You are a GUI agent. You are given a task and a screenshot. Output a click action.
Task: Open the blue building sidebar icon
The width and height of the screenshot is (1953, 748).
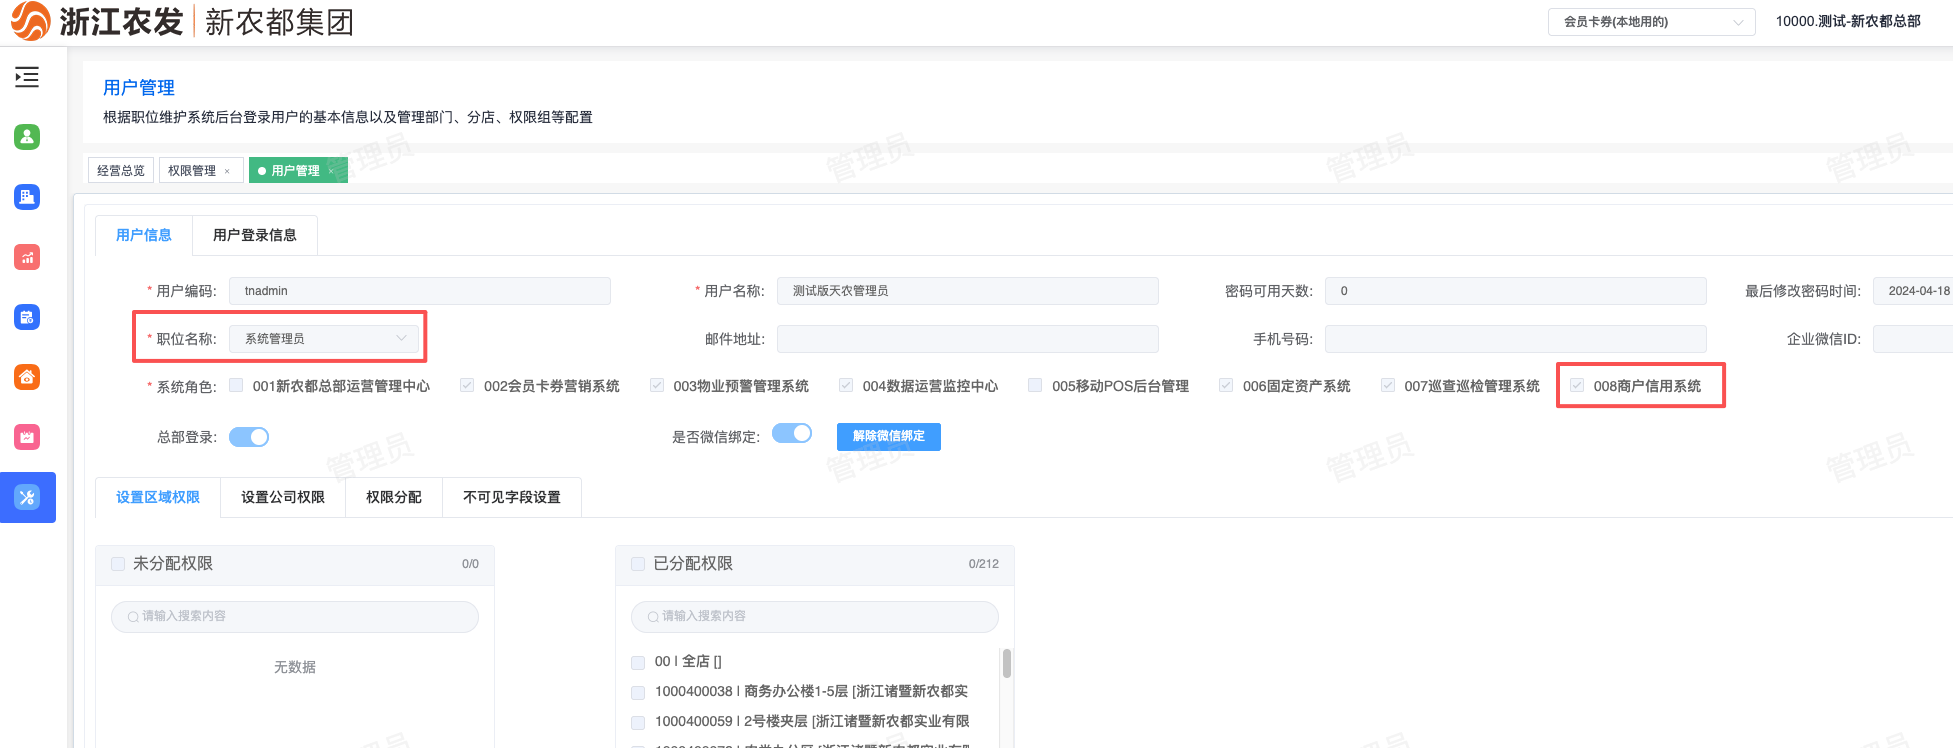(x=27, y=197)
